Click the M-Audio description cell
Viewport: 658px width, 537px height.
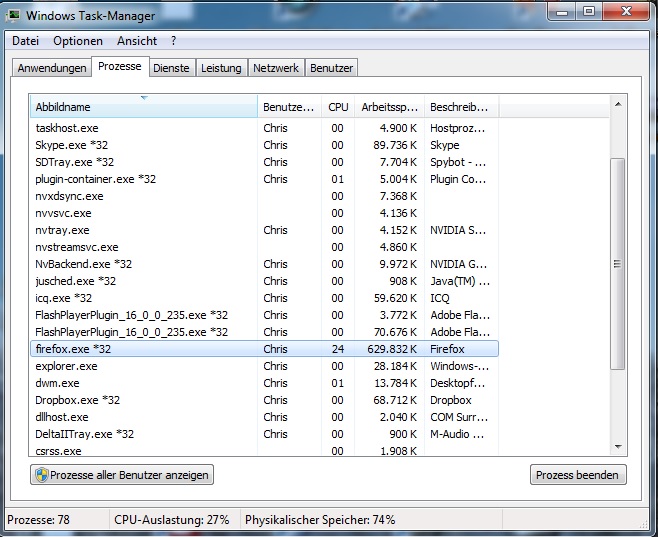click(457, 434)
